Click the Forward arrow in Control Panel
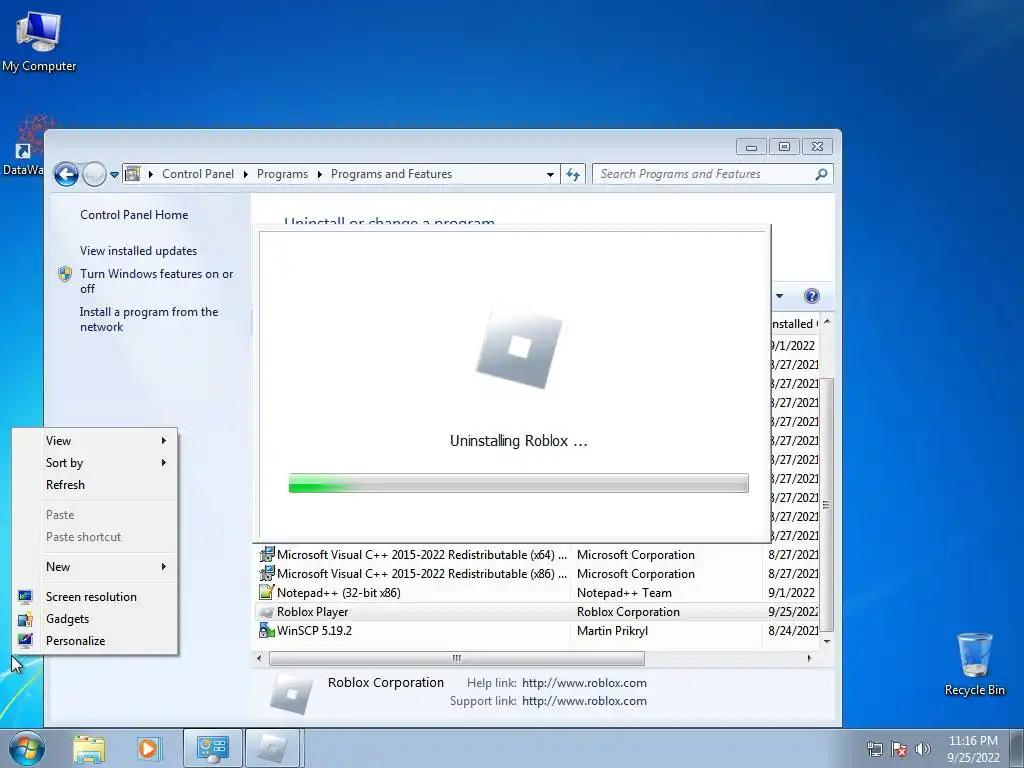The height and width of the screenshot is (768, 1024). click(x=94, y=174)
